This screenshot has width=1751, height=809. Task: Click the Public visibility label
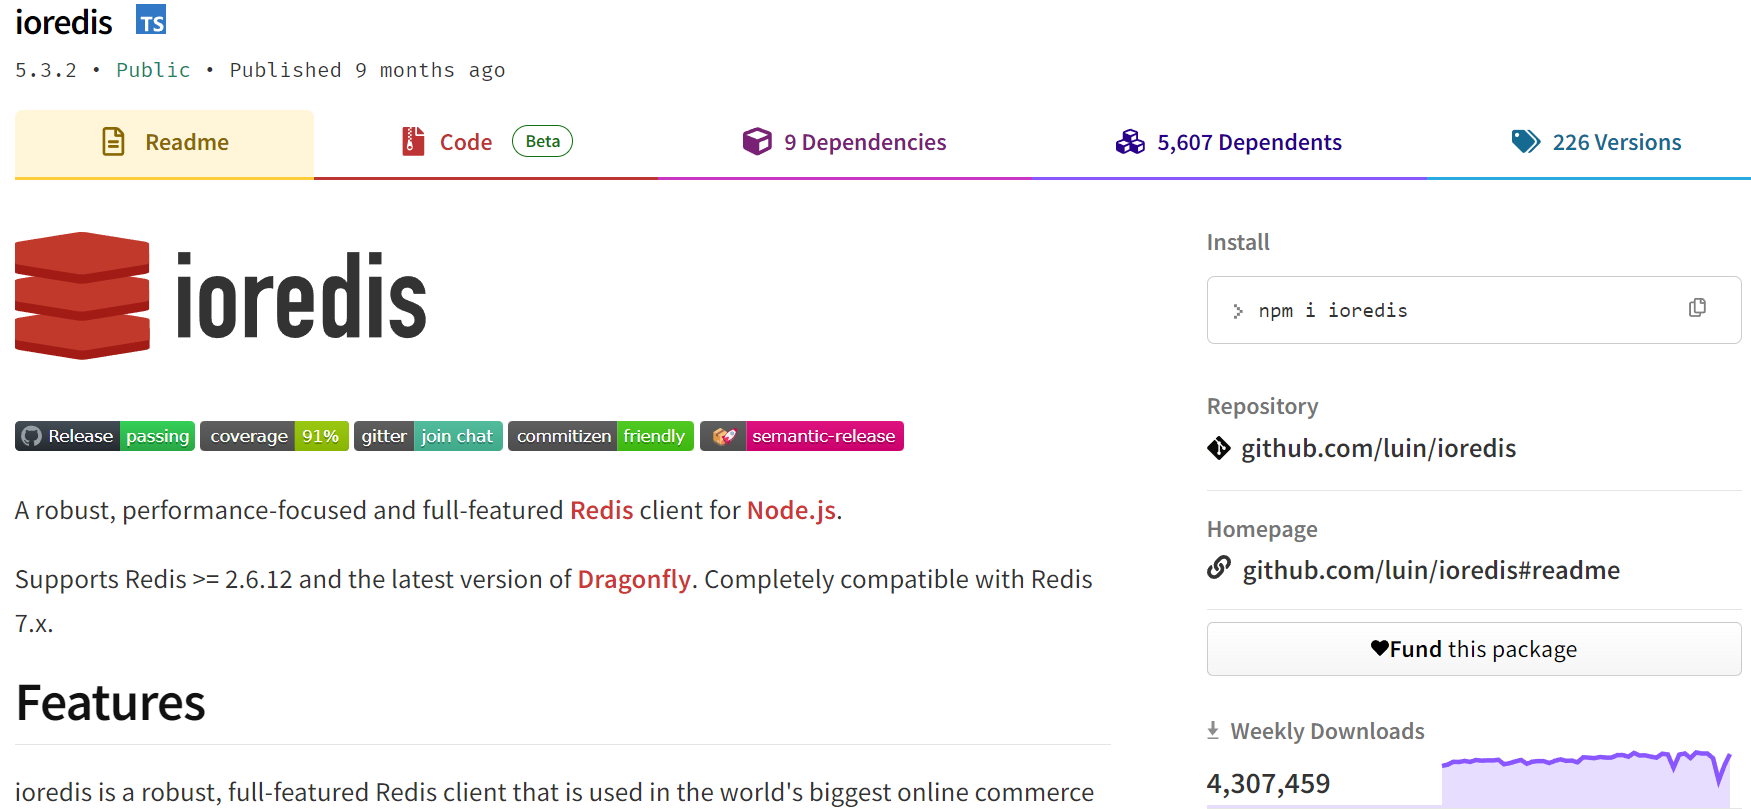click(x=153, y=70)
